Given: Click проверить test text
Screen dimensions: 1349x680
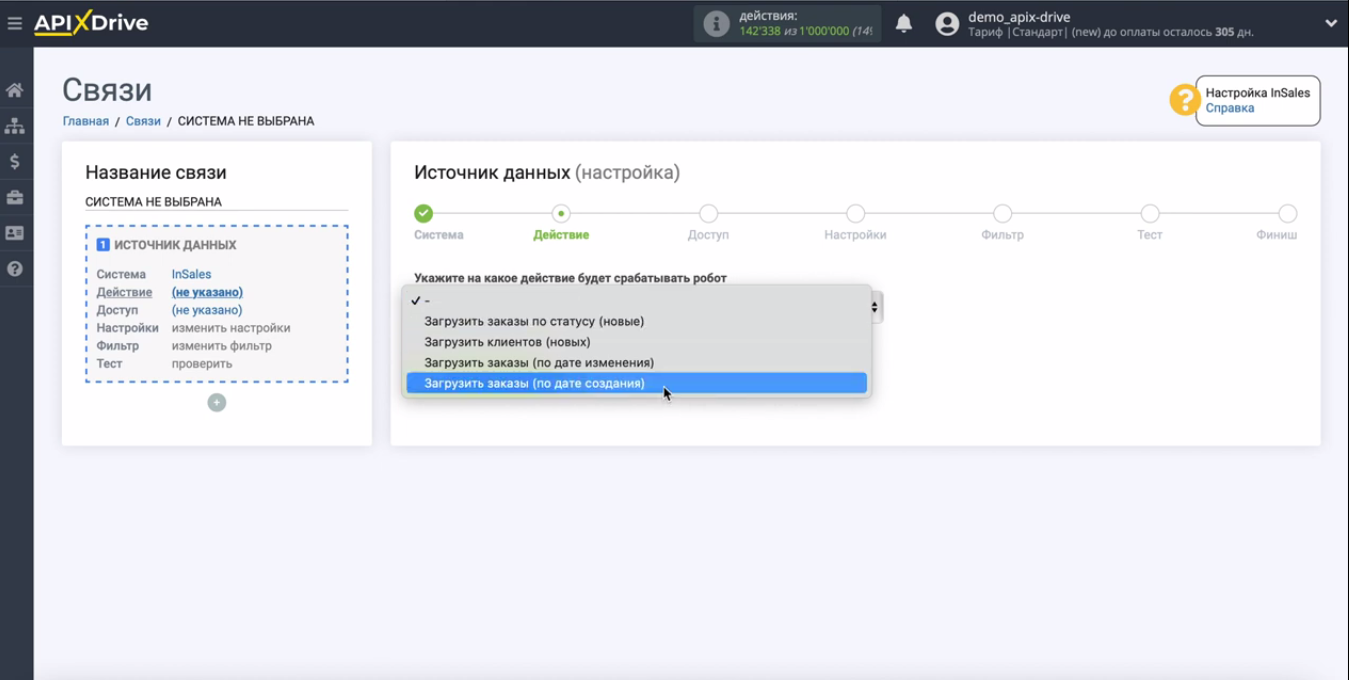Looking at the screenshot, I should (x=202, y=364).
